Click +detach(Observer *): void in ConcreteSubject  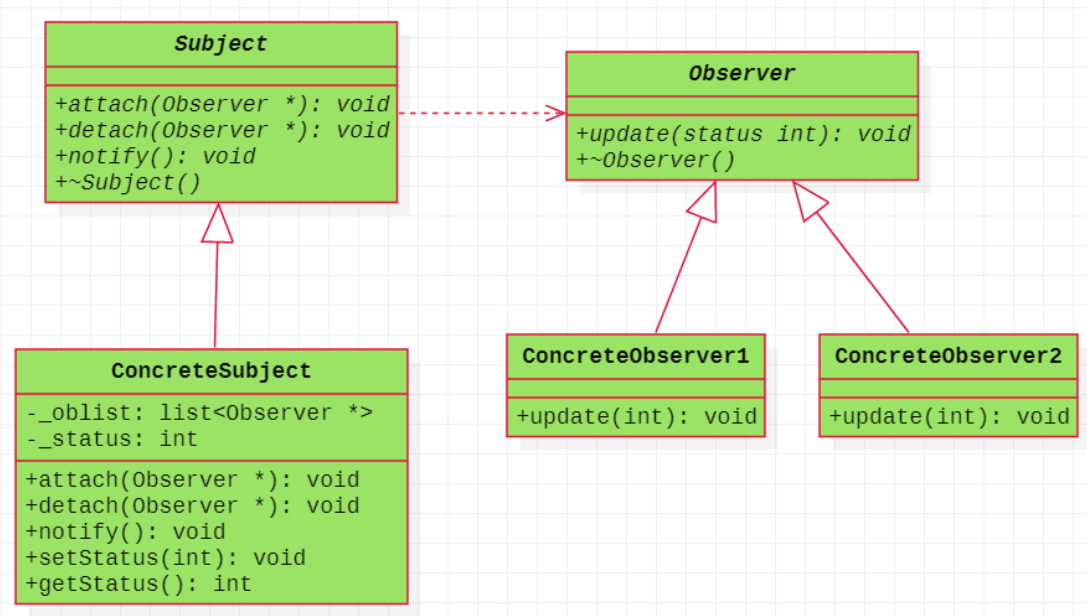pyautogui.click(x=193, y=506)
